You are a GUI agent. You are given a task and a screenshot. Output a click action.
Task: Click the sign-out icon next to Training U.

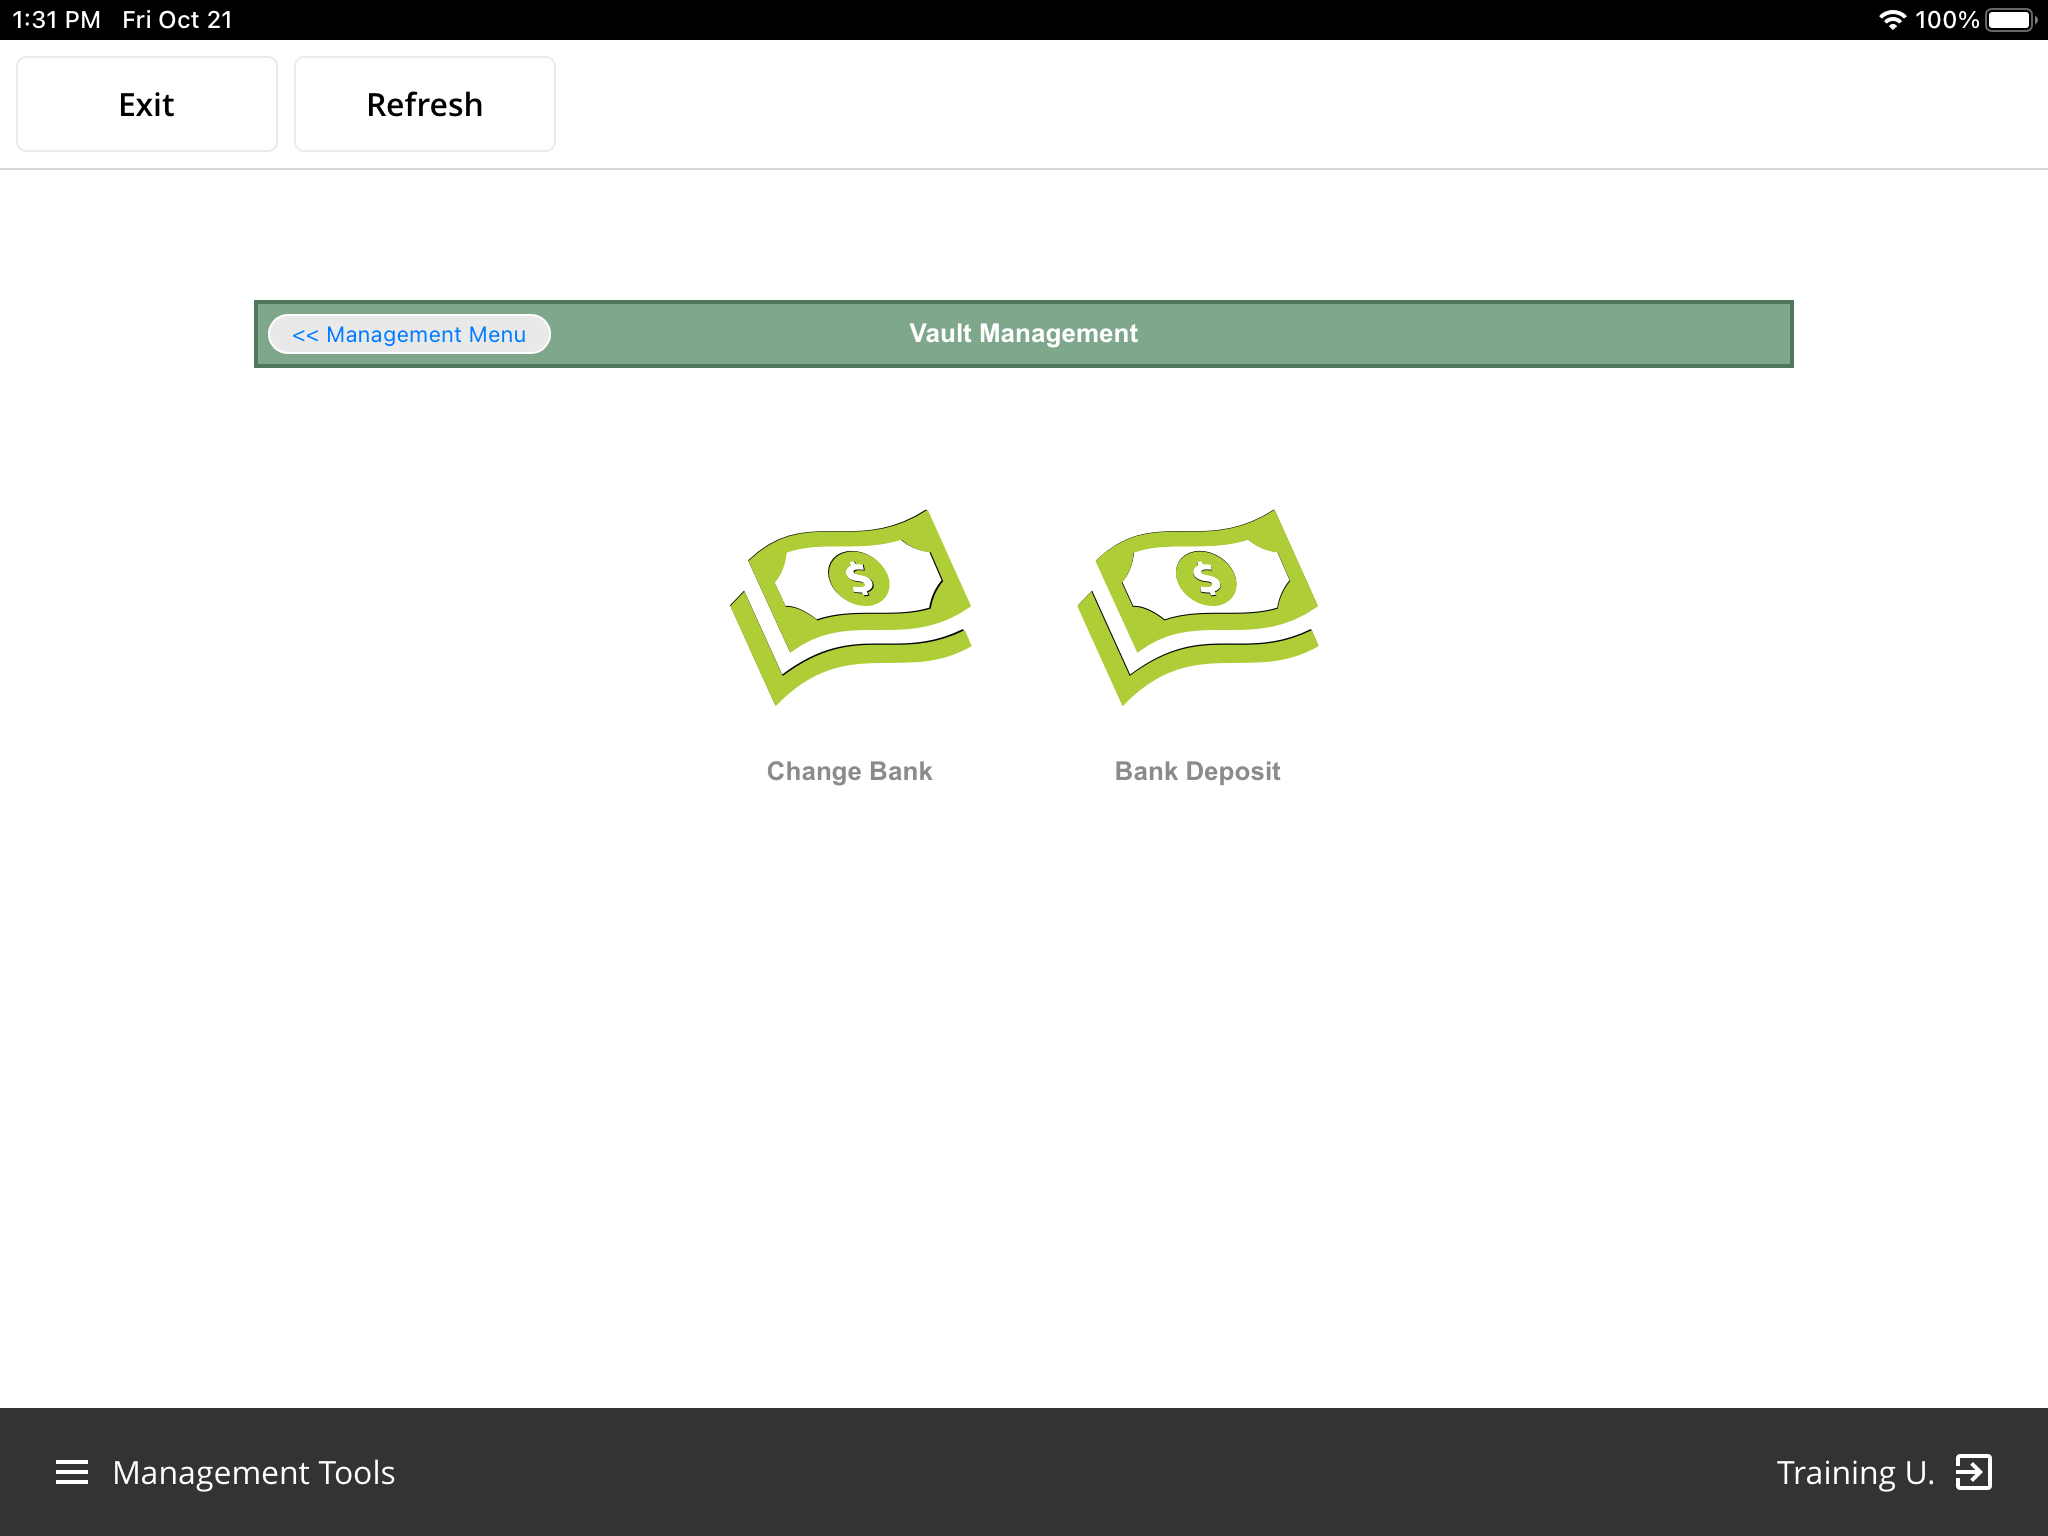coord(1972,1472)
